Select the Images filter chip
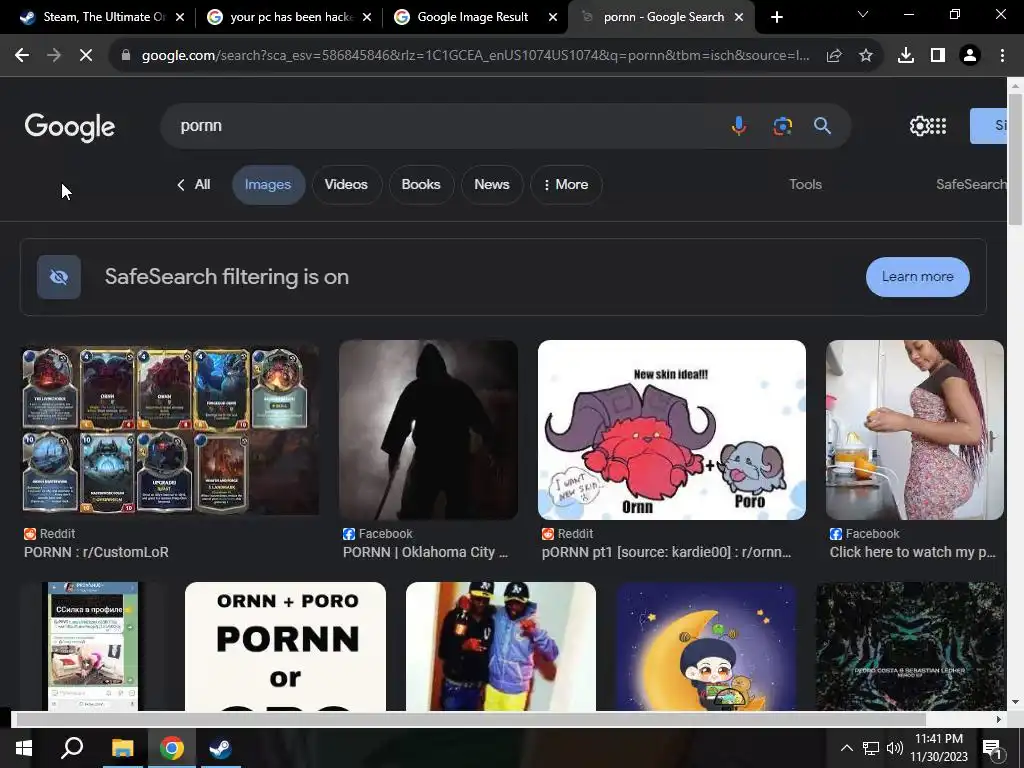 click(x=268, y=185)
